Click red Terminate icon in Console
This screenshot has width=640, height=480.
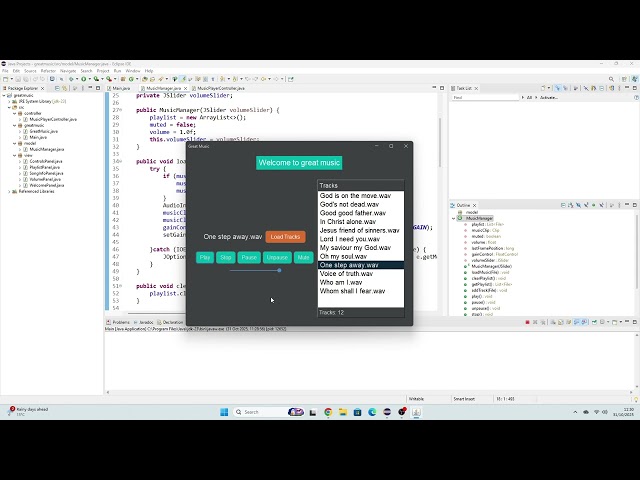click(x=527, y=322)
